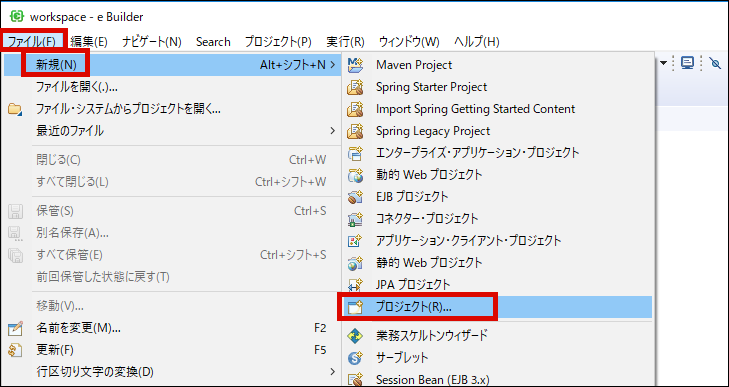The height and width of the screenshot is (387, 729).
Task: Click the サーブレット icon
Action: [355, 357]
